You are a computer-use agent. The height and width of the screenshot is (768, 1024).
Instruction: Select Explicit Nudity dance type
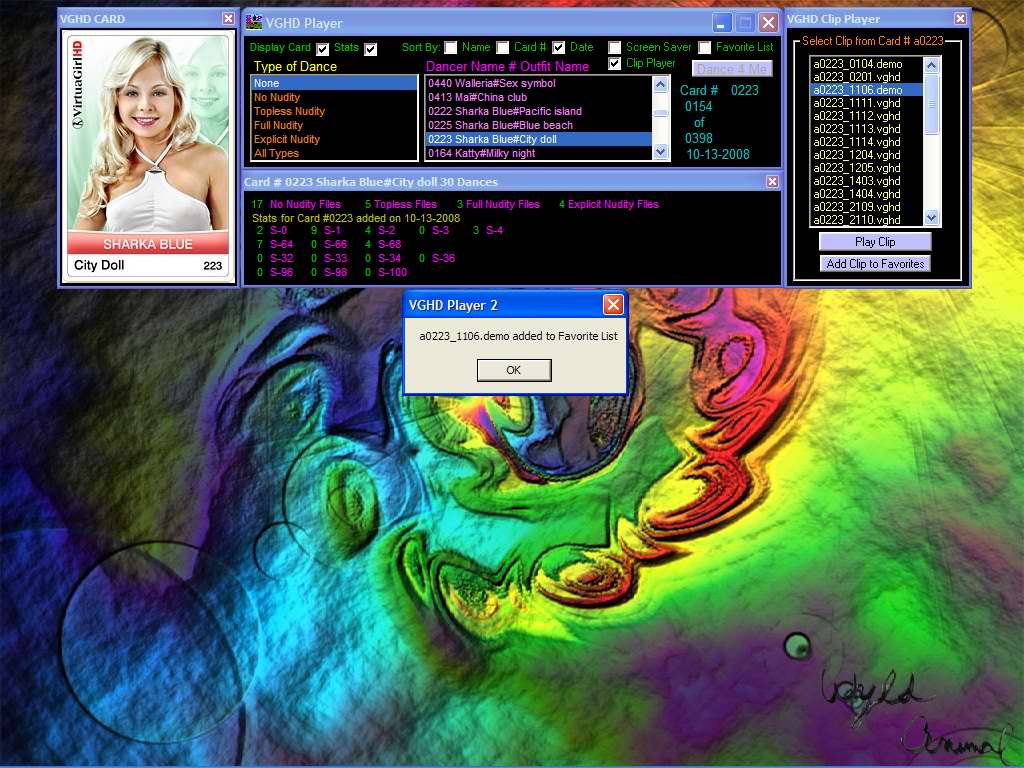tap(334, 139)
